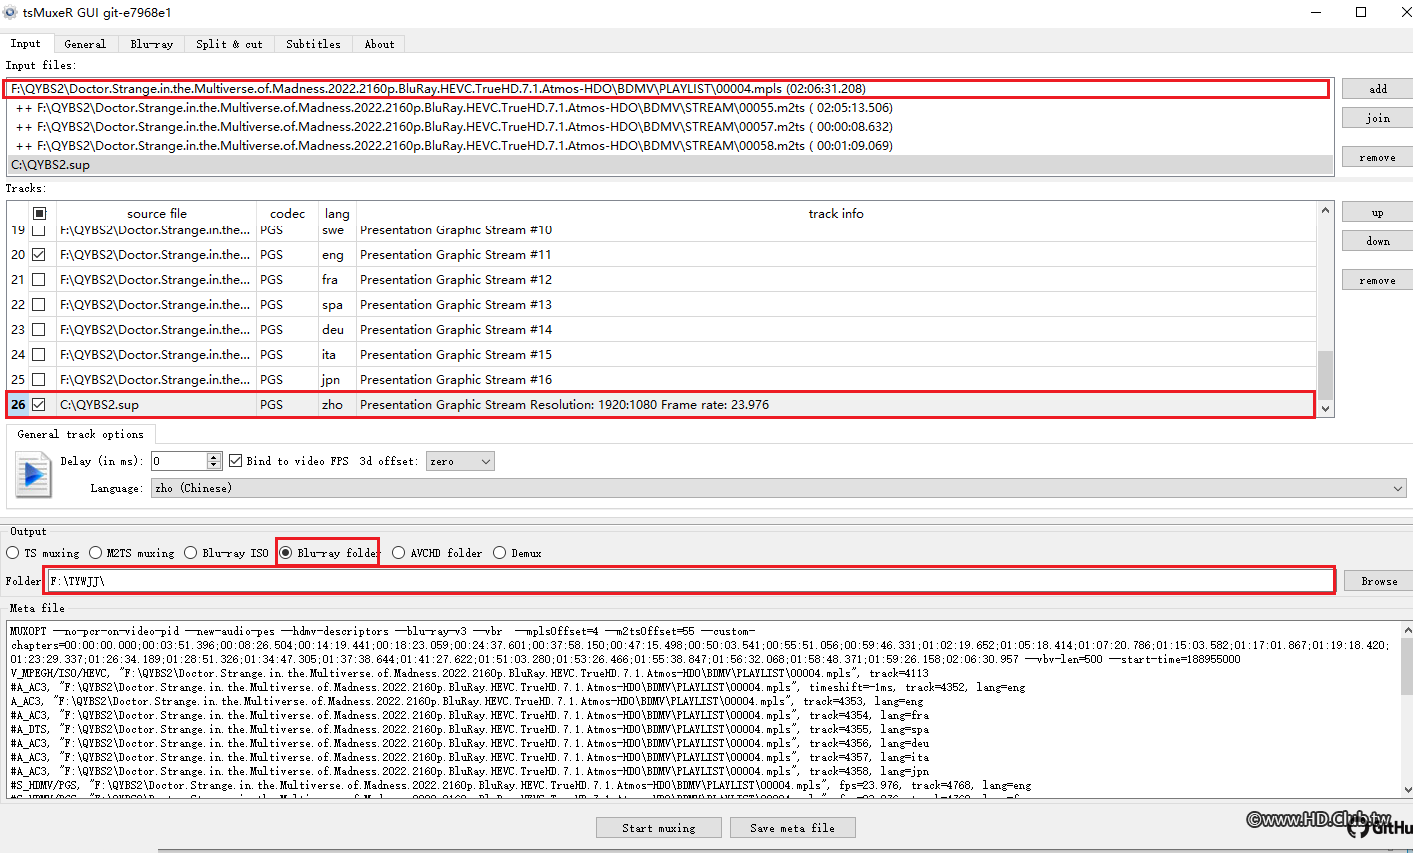Start muxing with the Start muxing button
This screenshot has width=1413, height=853.
[x=658, y=828]
